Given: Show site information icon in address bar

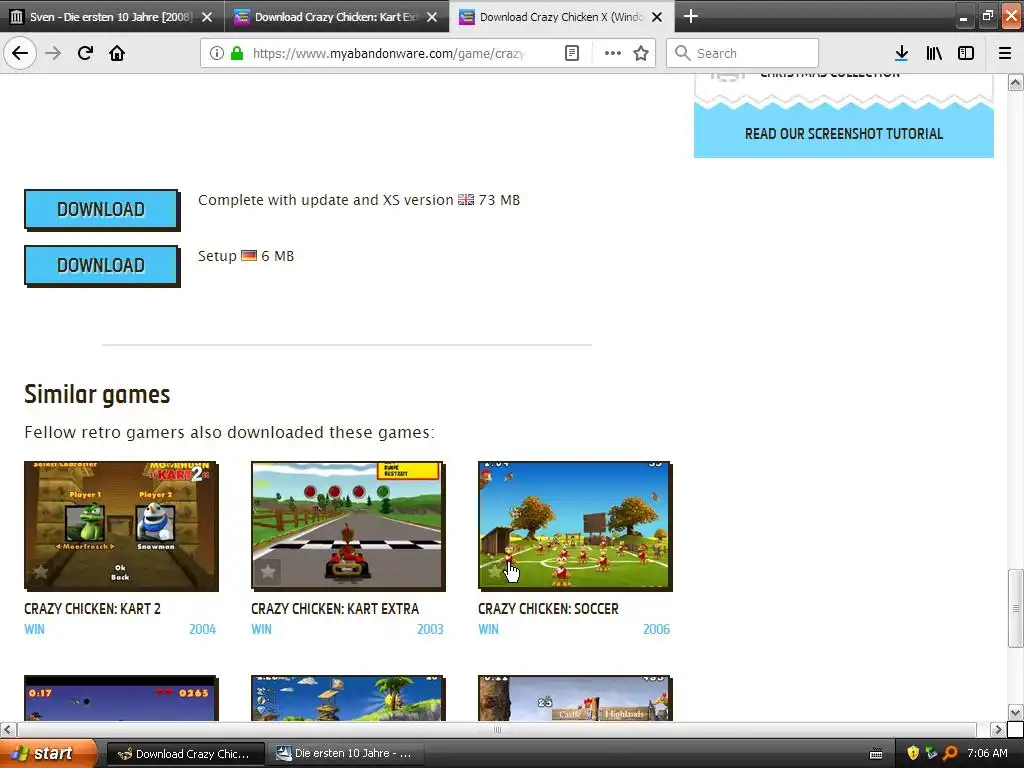Looking at the screenshot, I should pyautogui.click(x=217, y=53).
